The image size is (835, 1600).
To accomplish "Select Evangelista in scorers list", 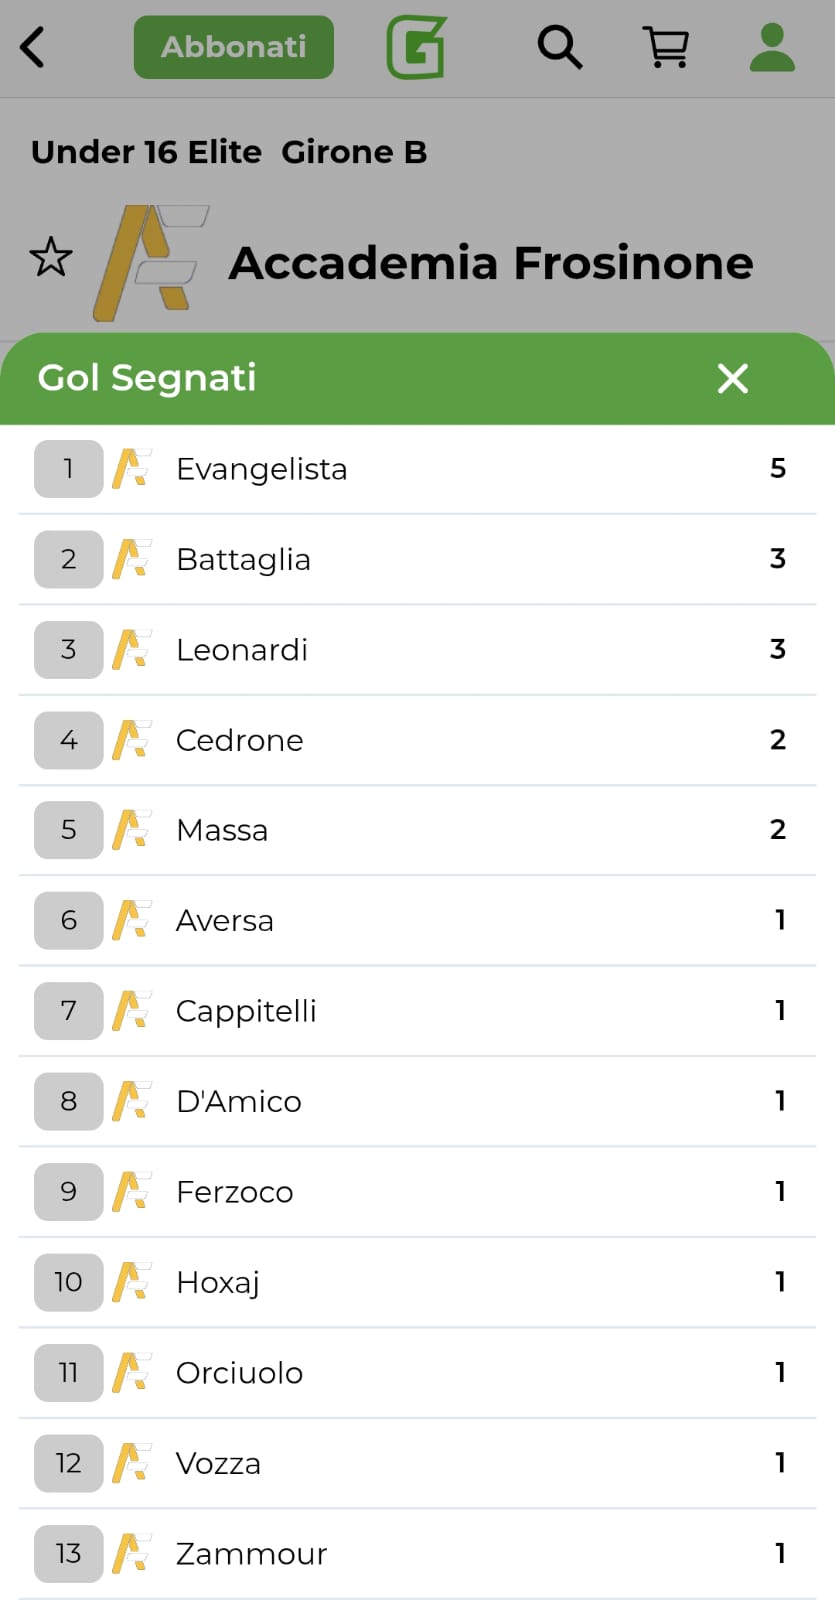I will pyautogui.click(x=262, y=469).
